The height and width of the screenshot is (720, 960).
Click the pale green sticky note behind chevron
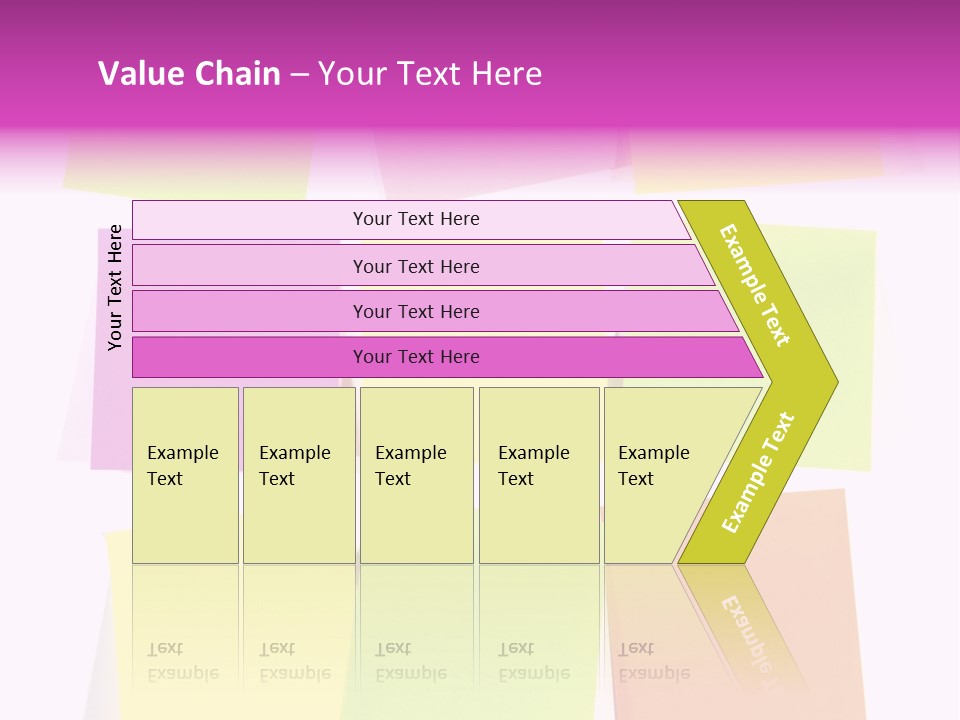tap(850, 300)
